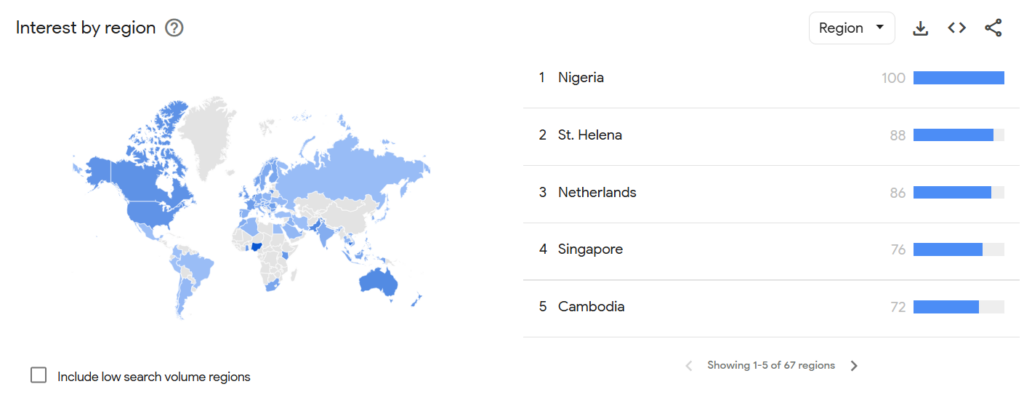
Task: Click Nigeria's interest bar showing 100
Action: (958, 78)
